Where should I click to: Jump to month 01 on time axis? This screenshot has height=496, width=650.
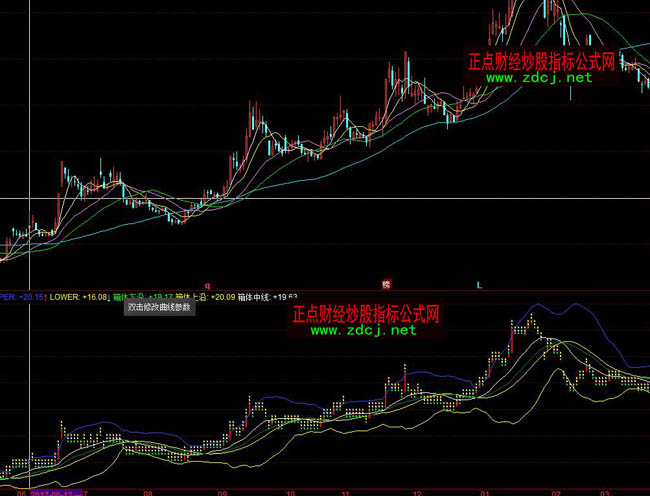486,492
